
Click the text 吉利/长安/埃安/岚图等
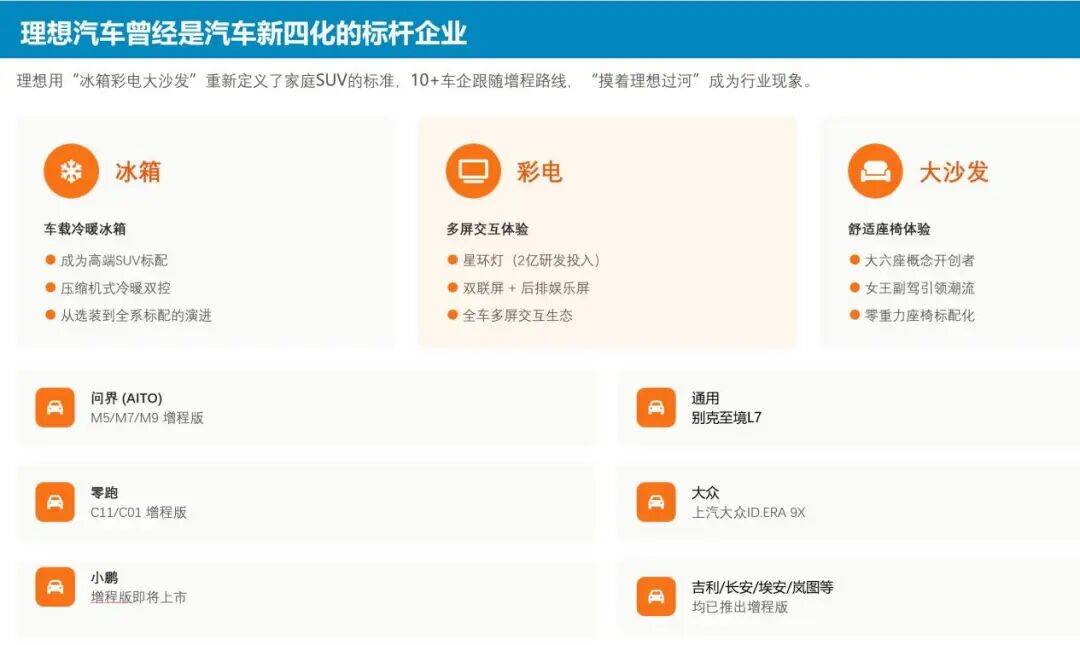coord(763,587)
